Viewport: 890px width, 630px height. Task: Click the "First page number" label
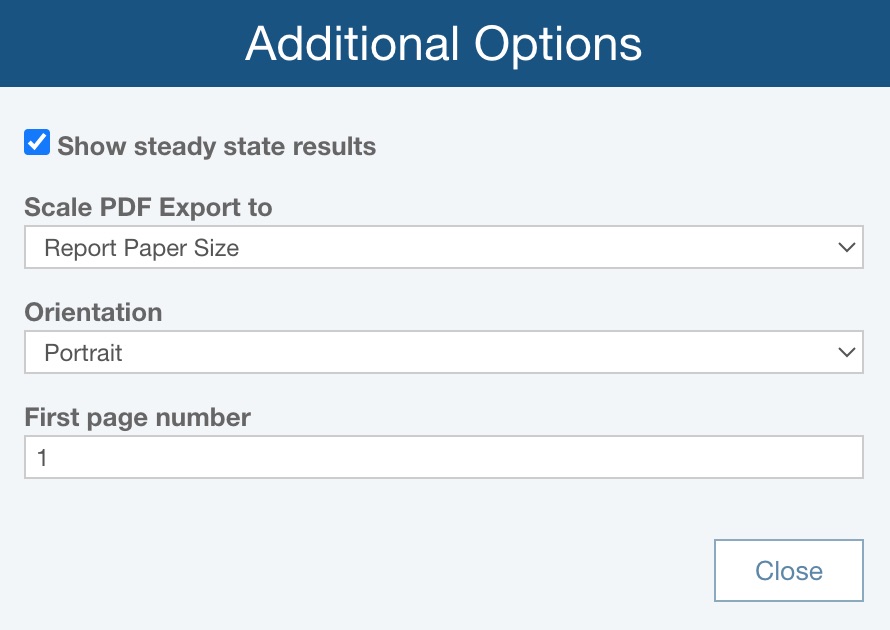(x=137, y=417)
